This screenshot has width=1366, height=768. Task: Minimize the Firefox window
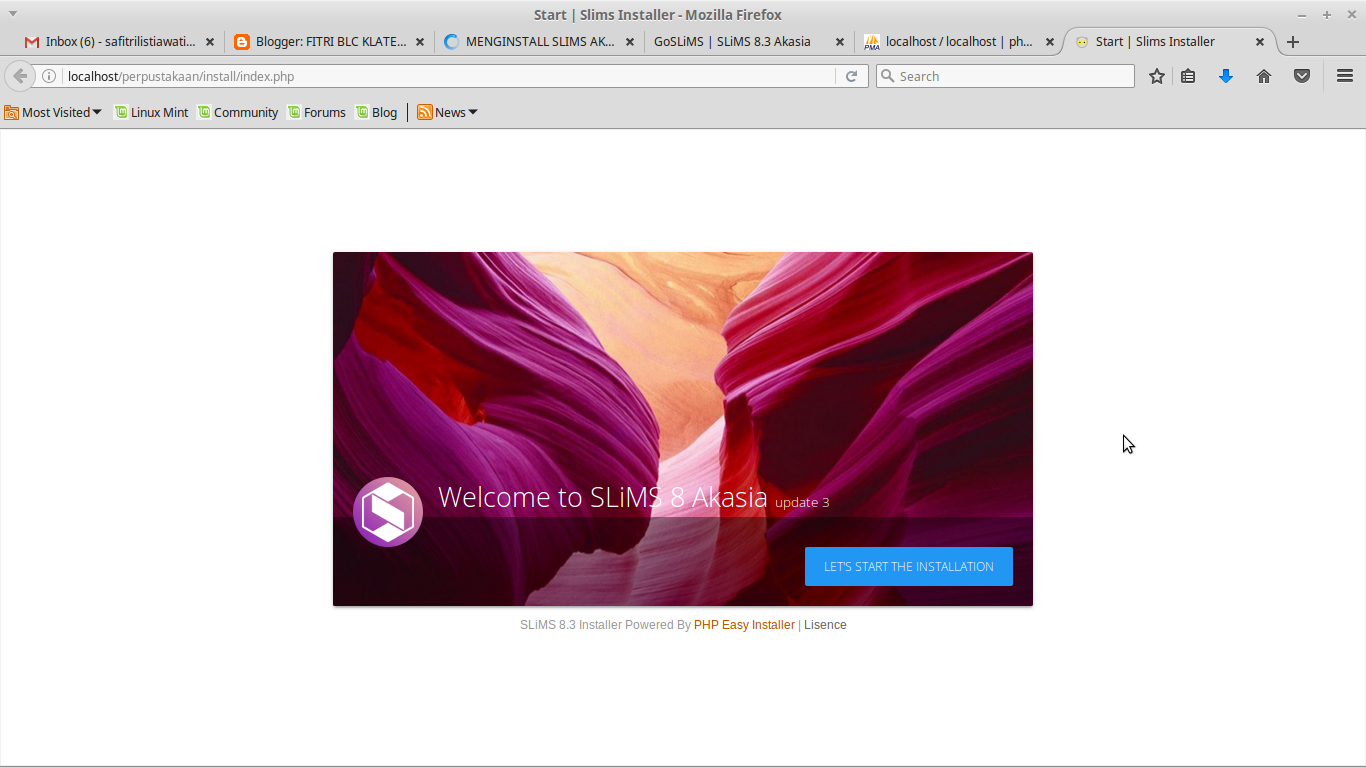click(x=1302, y=14)
